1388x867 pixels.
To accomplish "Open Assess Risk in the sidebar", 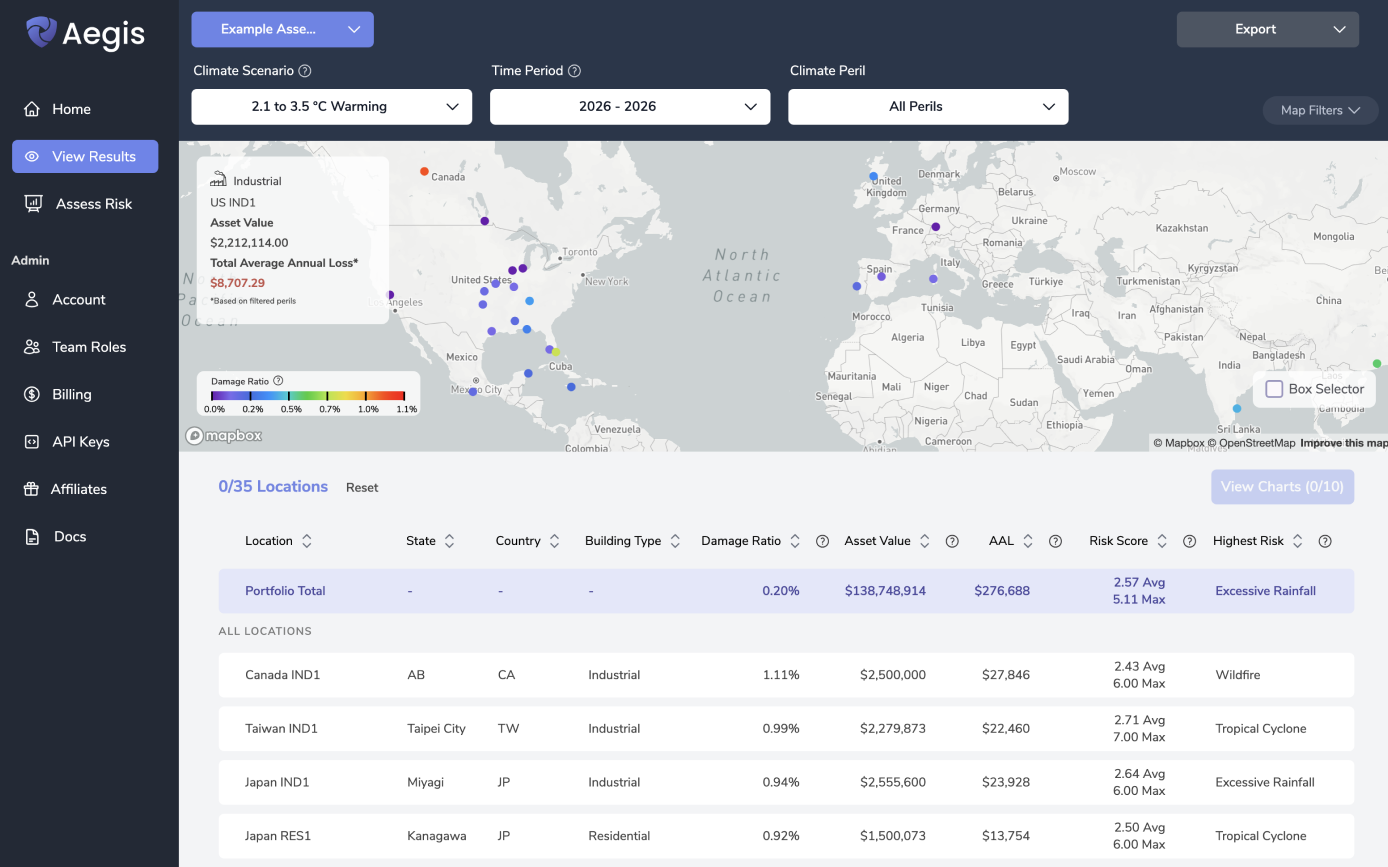I will [x=94, y=204].
